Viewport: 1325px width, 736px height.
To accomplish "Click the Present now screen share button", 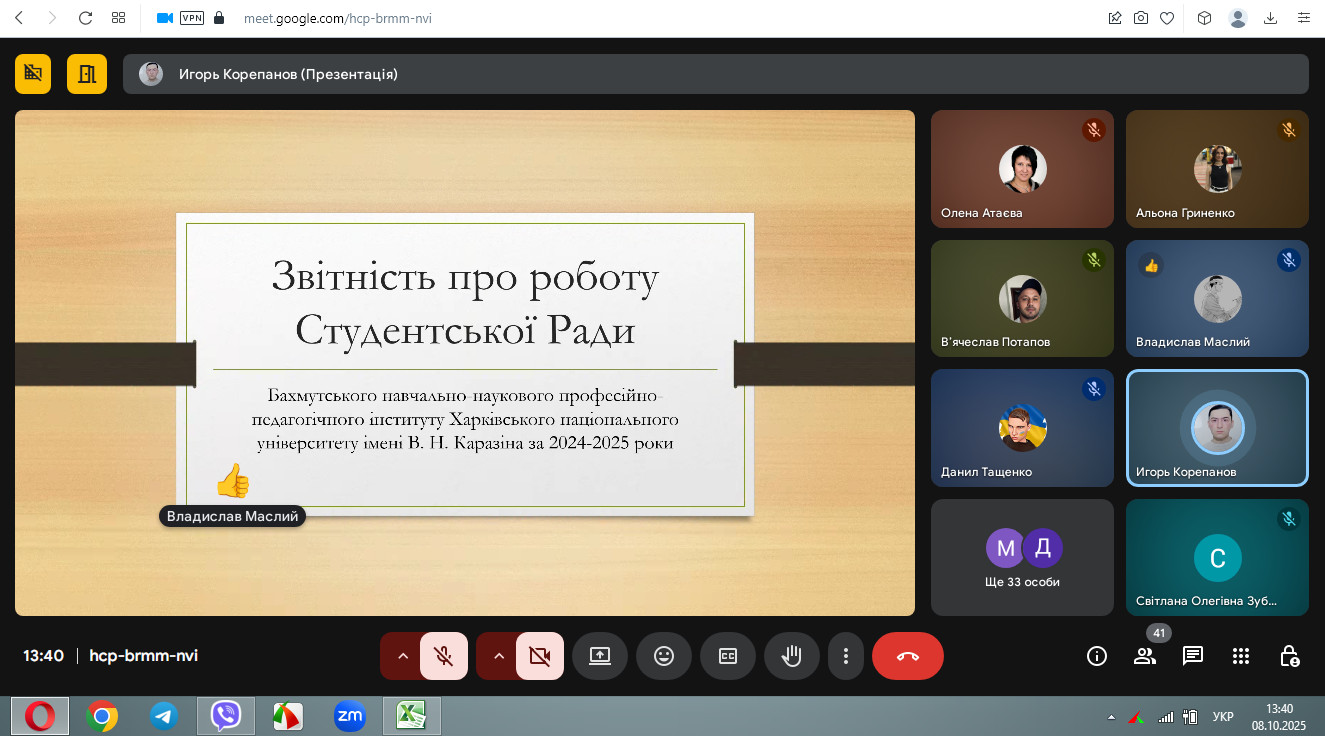I will (599, 656).
